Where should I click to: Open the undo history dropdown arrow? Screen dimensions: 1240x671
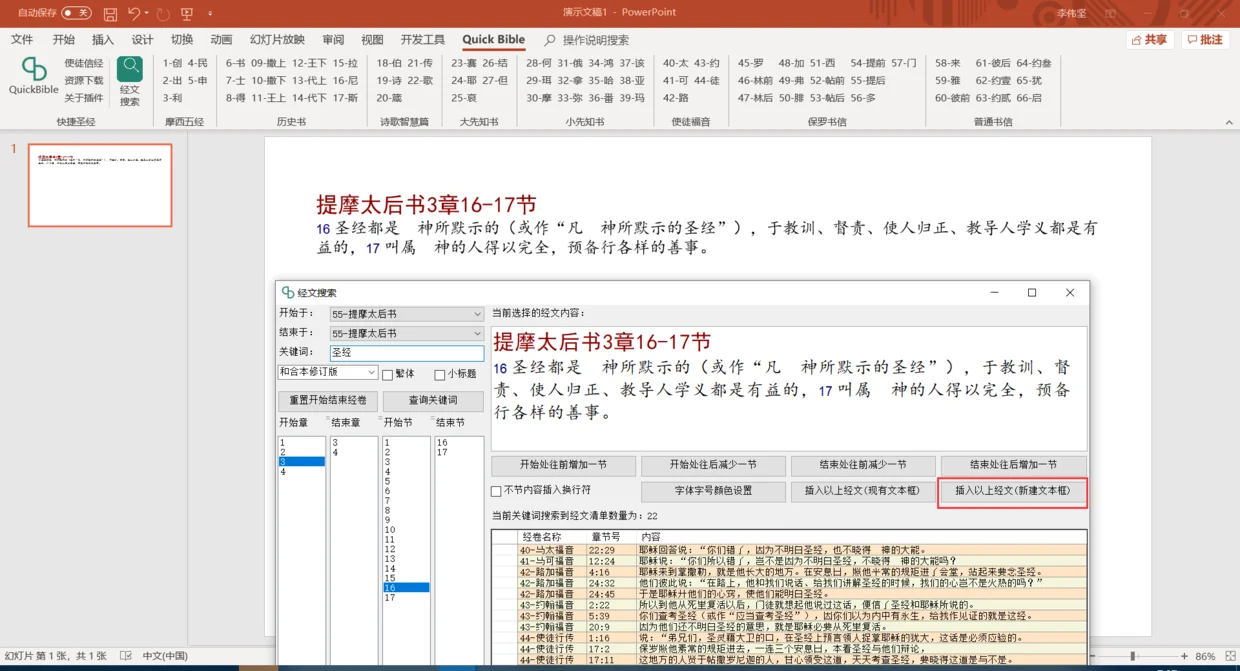(146, 13)
